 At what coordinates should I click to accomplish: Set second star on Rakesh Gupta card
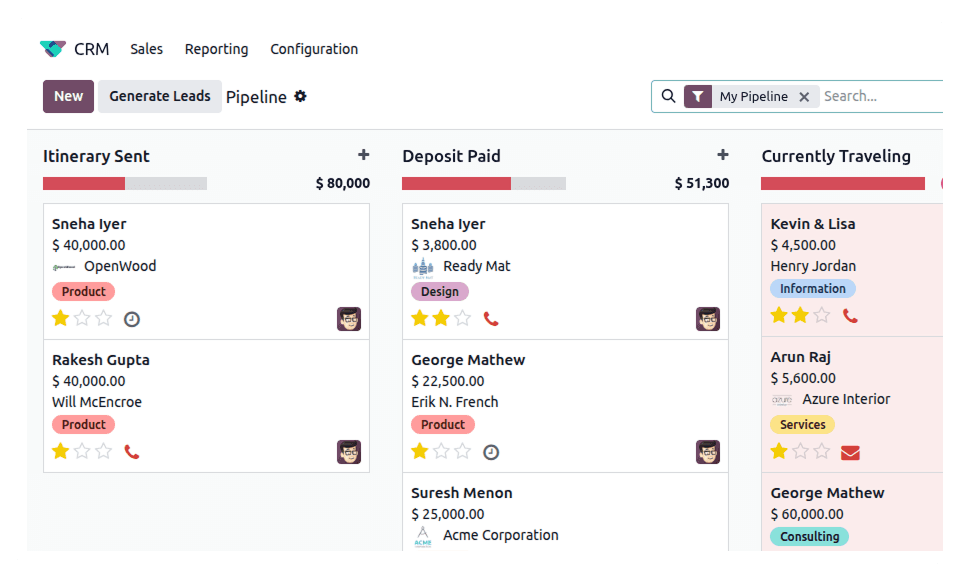coord(82,452)
